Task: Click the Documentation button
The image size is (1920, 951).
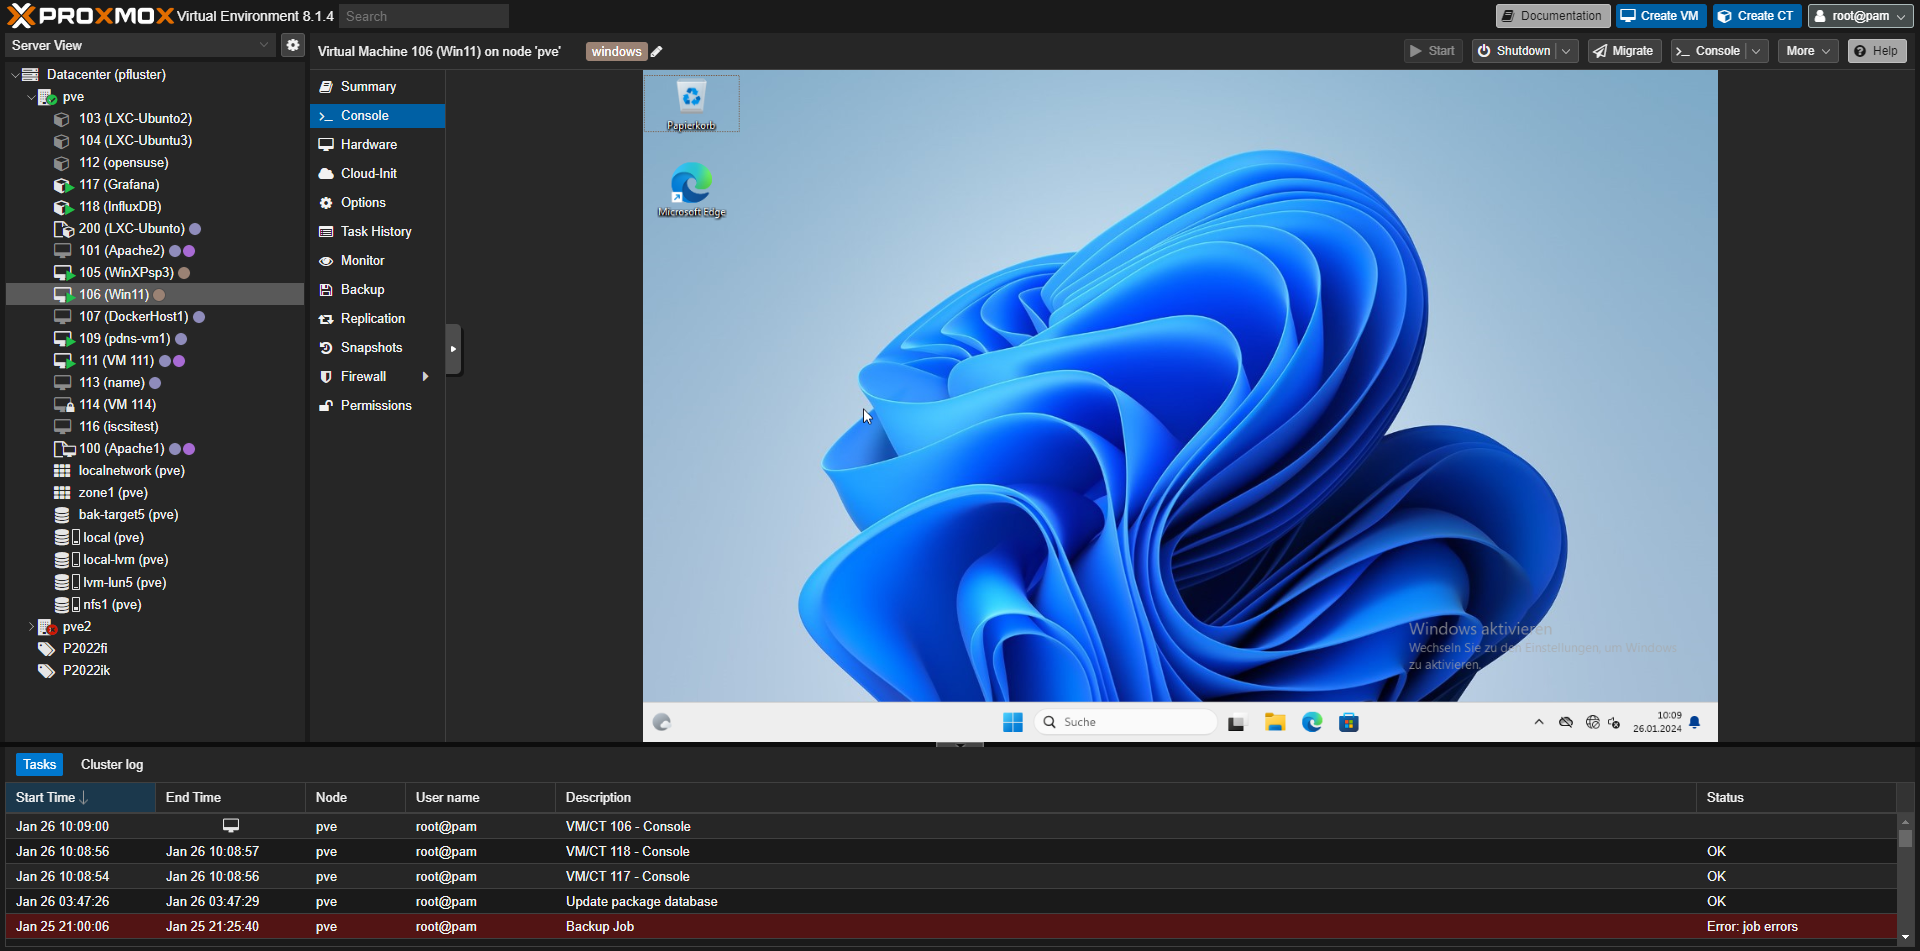Action: click(x=1552, y=16)
